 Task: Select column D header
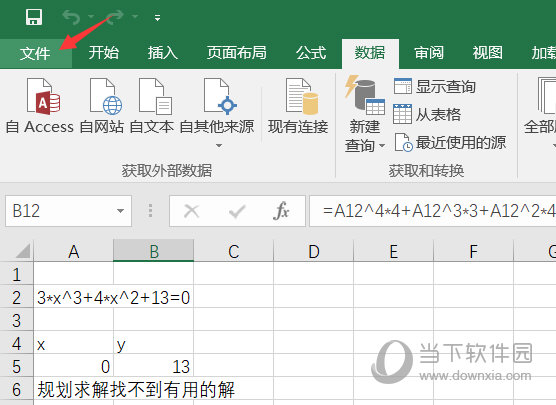point(314,252)
